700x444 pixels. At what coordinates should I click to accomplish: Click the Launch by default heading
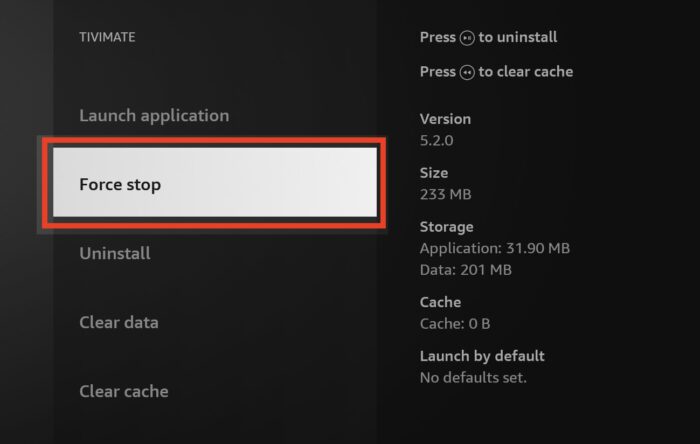pyautogui.click(x=482, y=356)
